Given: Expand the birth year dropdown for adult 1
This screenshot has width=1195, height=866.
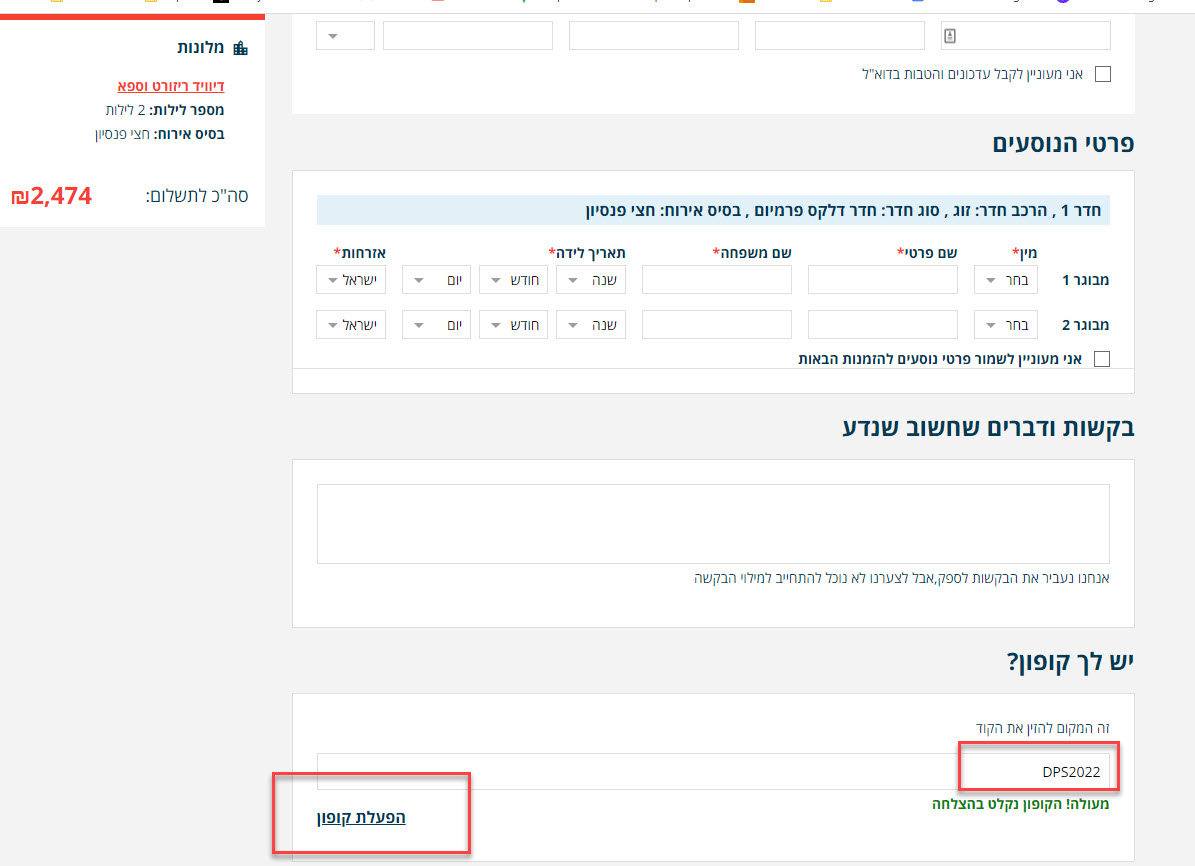Looking at the screenshot, I should point(591,280).
